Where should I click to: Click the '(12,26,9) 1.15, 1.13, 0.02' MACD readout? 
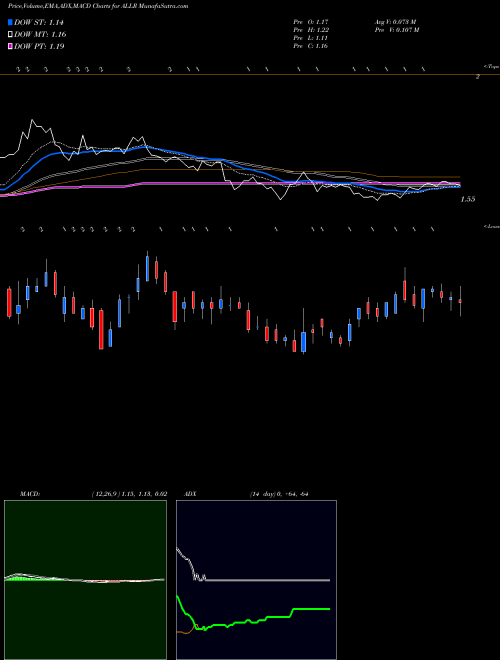pos(130,494)
